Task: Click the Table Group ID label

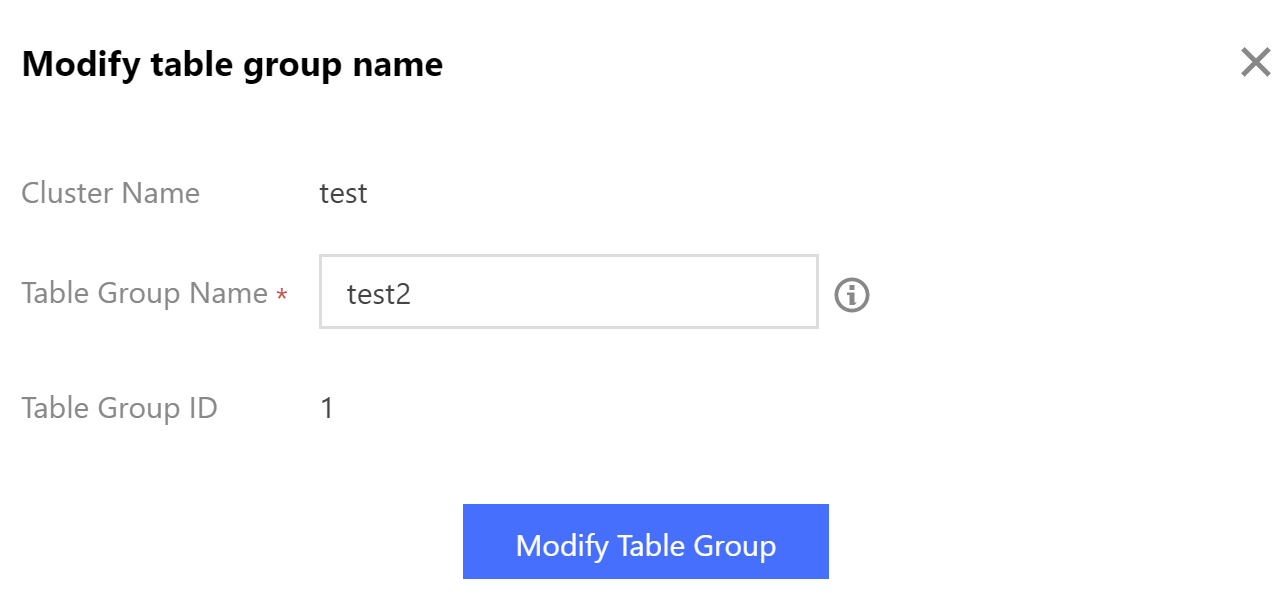Action: pyautogui.click(x=119, y=408)
